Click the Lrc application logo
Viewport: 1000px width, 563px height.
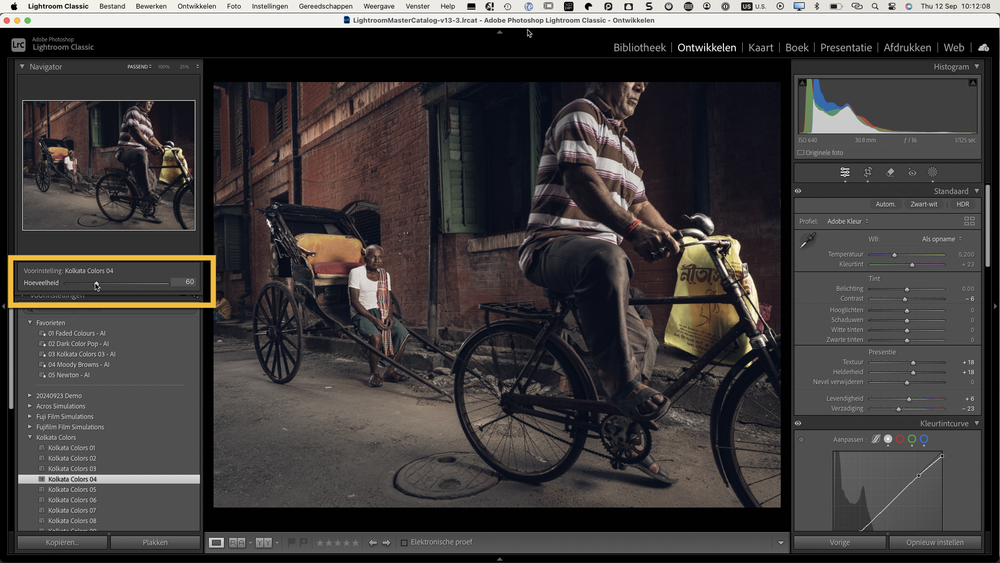(18, 45)
